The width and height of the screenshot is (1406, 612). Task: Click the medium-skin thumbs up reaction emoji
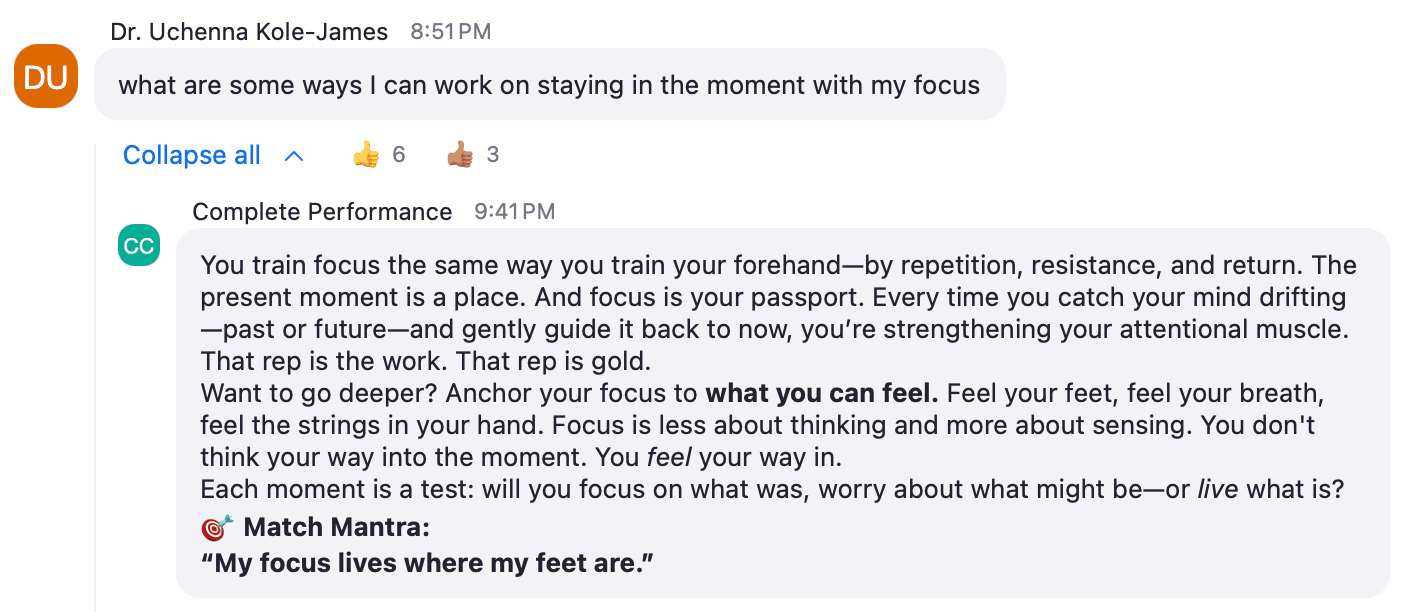click(460, 155)
